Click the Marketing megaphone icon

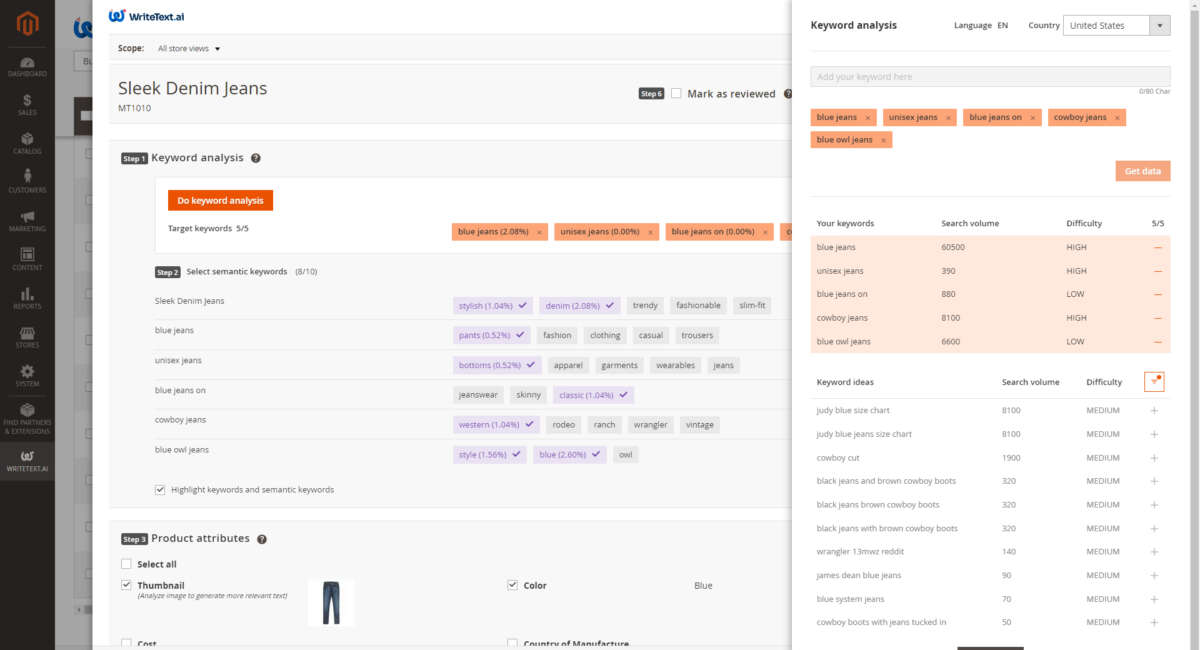tap(27, 221)
